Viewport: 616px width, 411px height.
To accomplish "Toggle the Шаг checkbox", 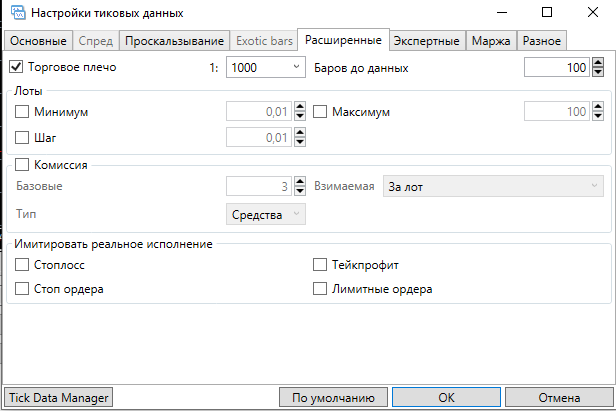I will (22, 138).
